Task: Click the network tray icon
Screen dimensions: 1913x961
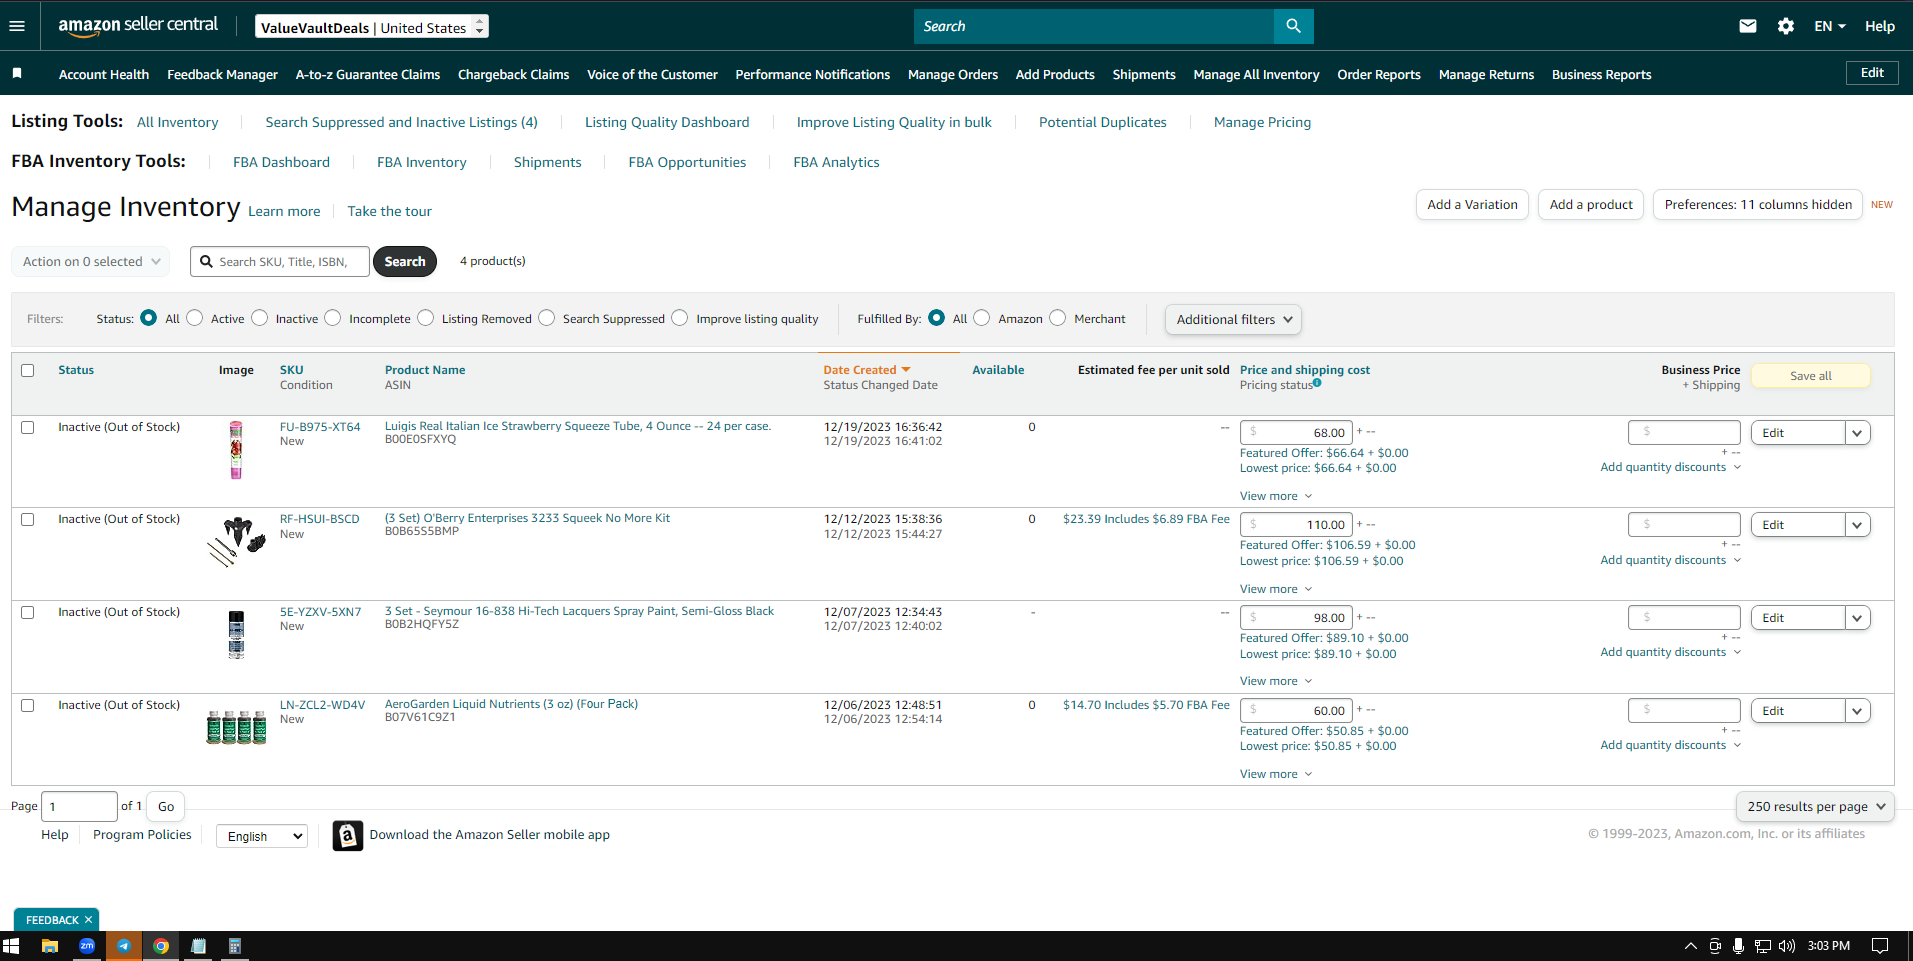Action: pos(1762,946)
